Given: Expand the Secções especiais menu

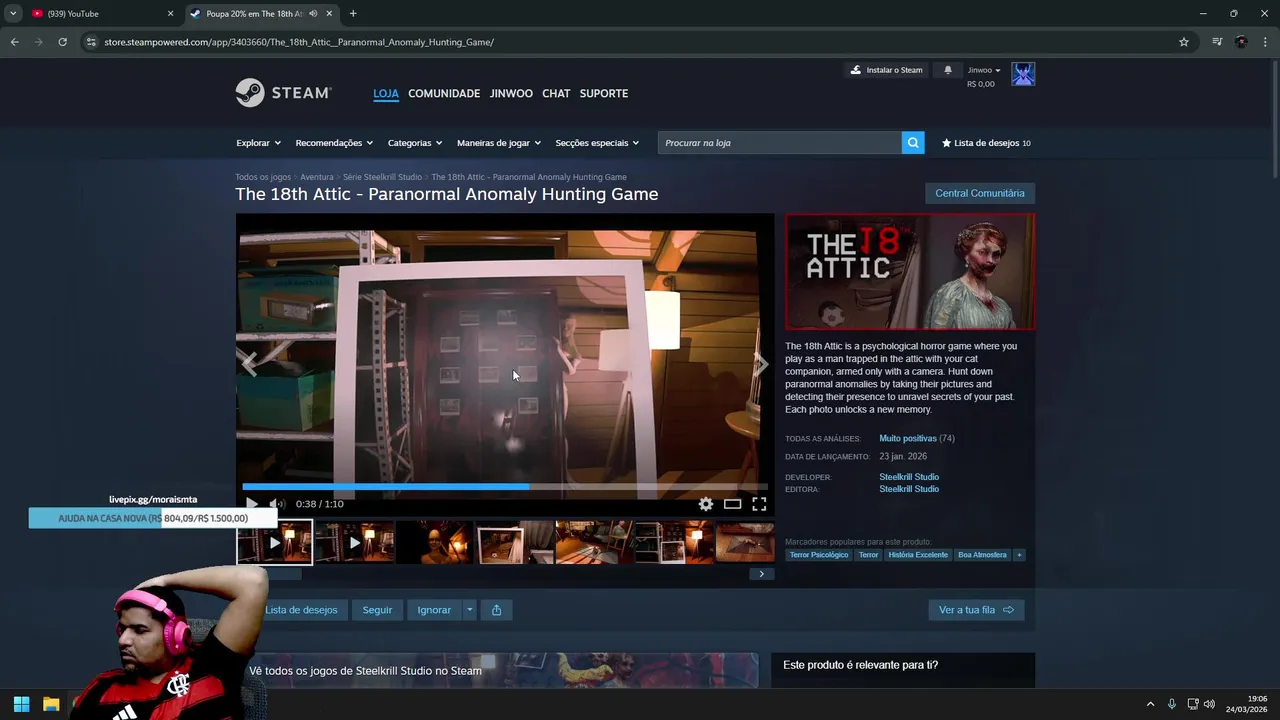Looking at the screenshot, I should (597, 143).
